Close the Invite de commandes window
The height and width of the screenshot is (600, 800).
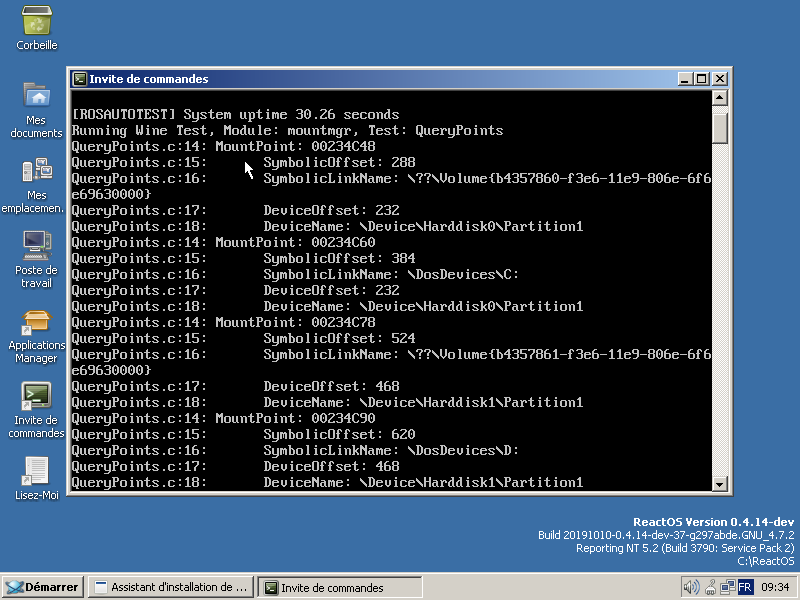[x=719, y=79]
